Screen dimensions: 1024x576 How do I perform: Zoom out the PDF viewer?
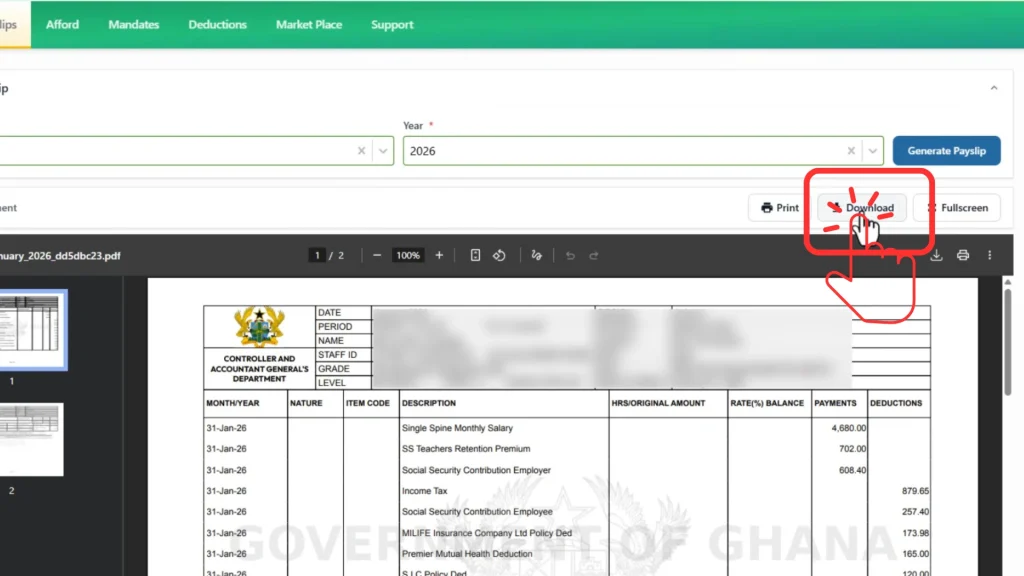click(x=377, y=255)
